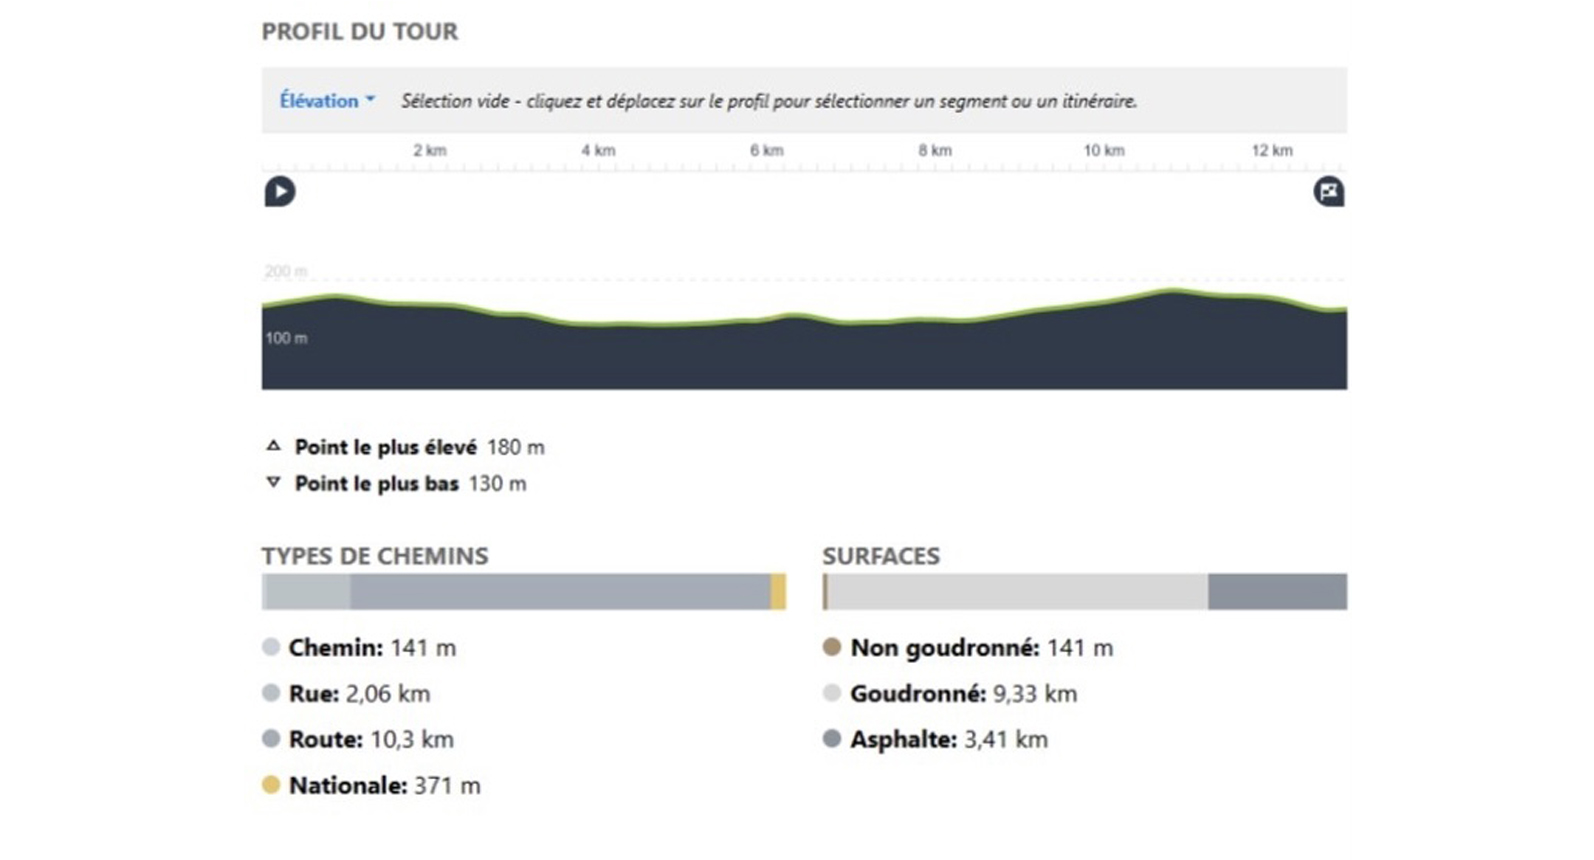Viewport: 1594px width, 860px height.
Task: Click the finish flag marker icon
Action: (x=1328, y=191)
